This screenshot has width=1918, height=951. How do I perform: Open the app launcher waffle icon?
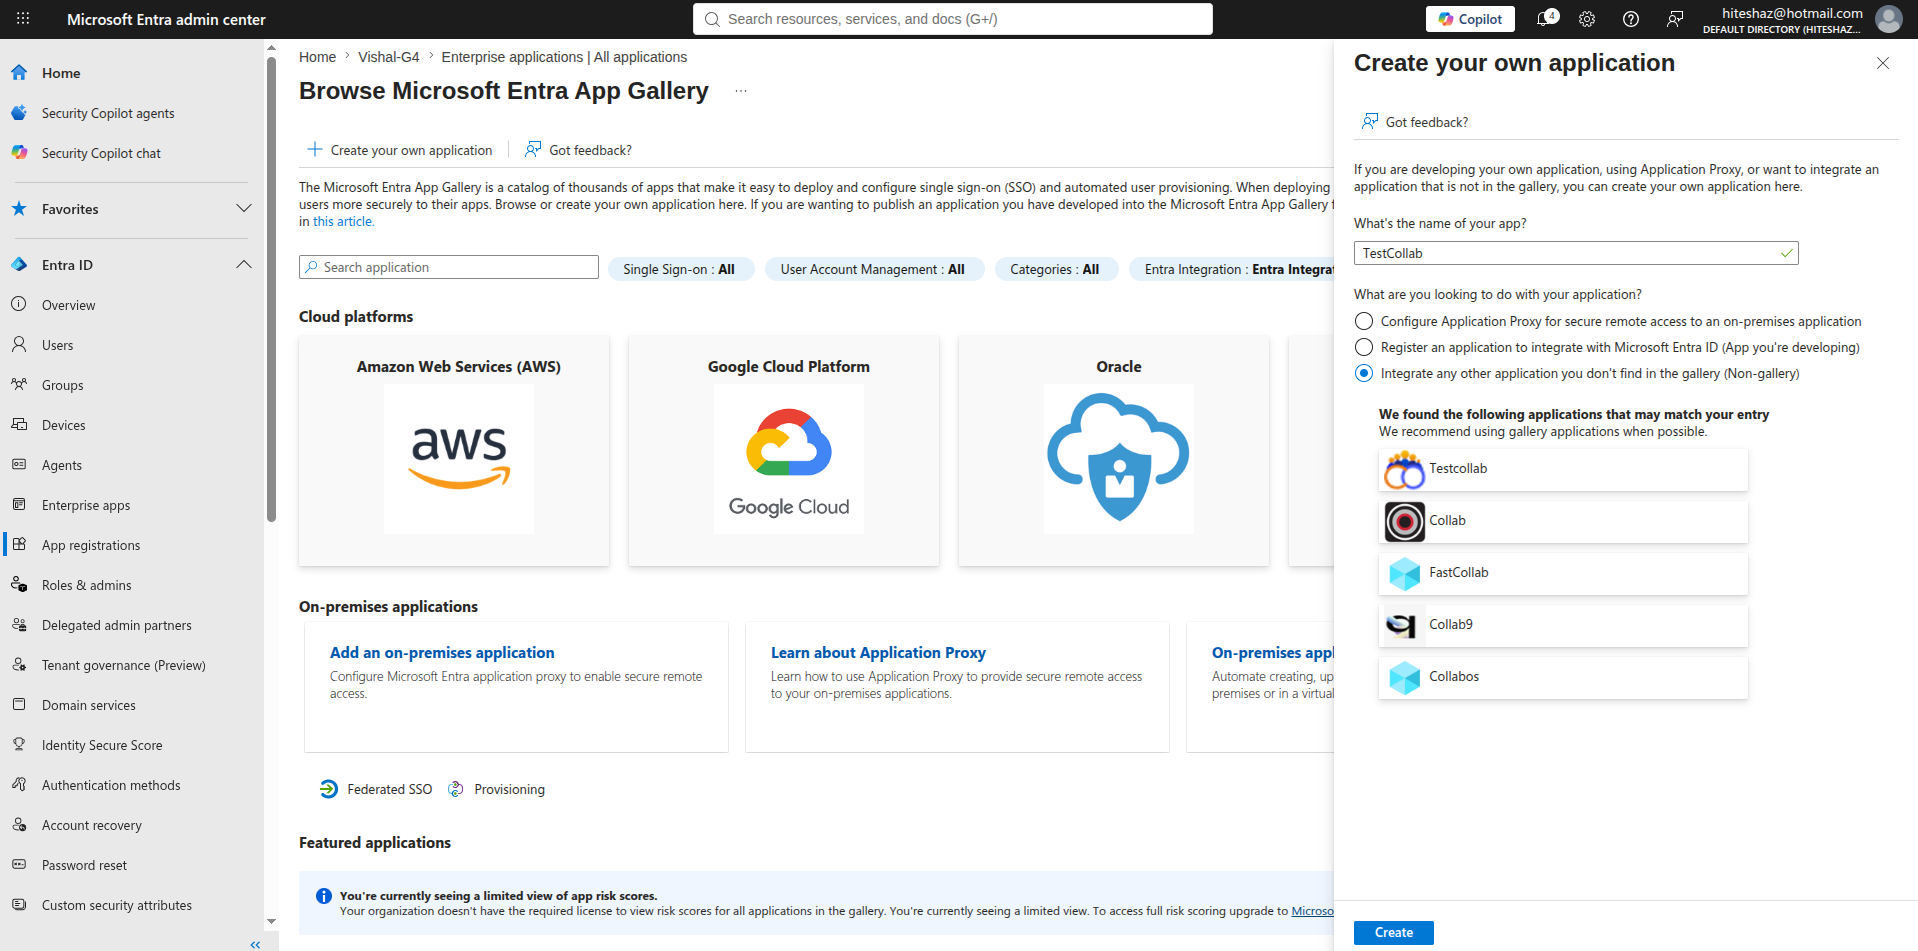click(x=23, y=19)
